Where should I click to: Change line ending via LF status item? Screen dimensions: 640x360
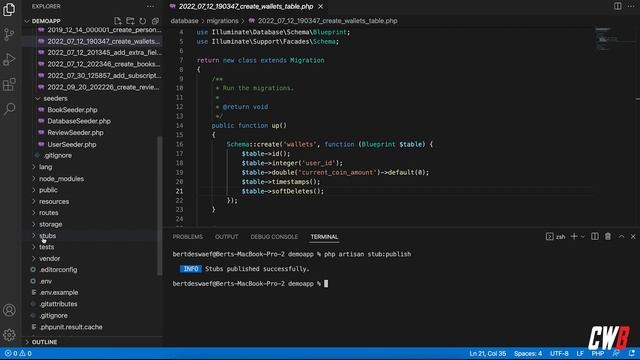(580, 353)
